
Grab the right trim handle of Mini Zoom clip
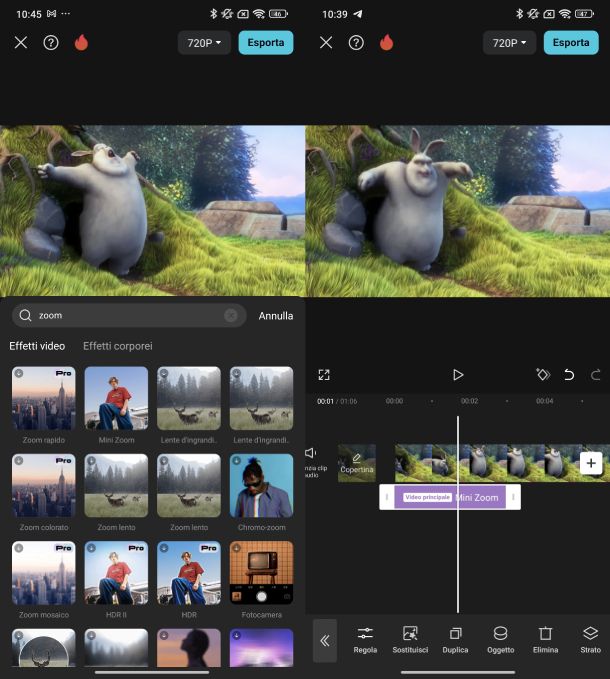point(513,497)
